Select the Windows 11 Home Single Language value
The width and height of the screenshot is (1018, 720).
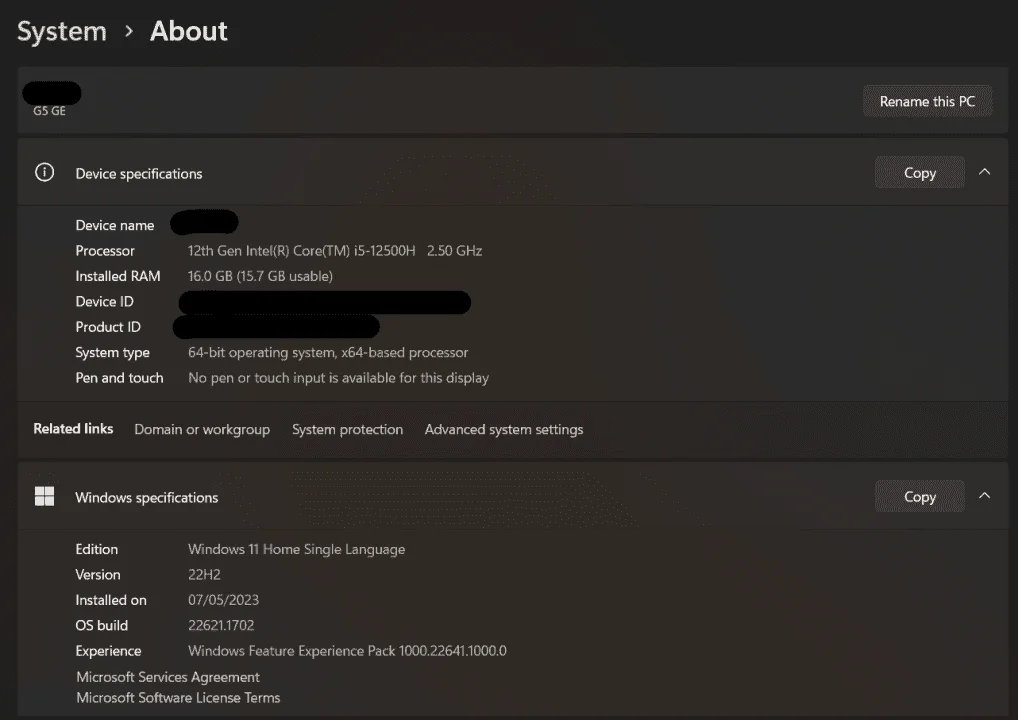tap(297, 549)
